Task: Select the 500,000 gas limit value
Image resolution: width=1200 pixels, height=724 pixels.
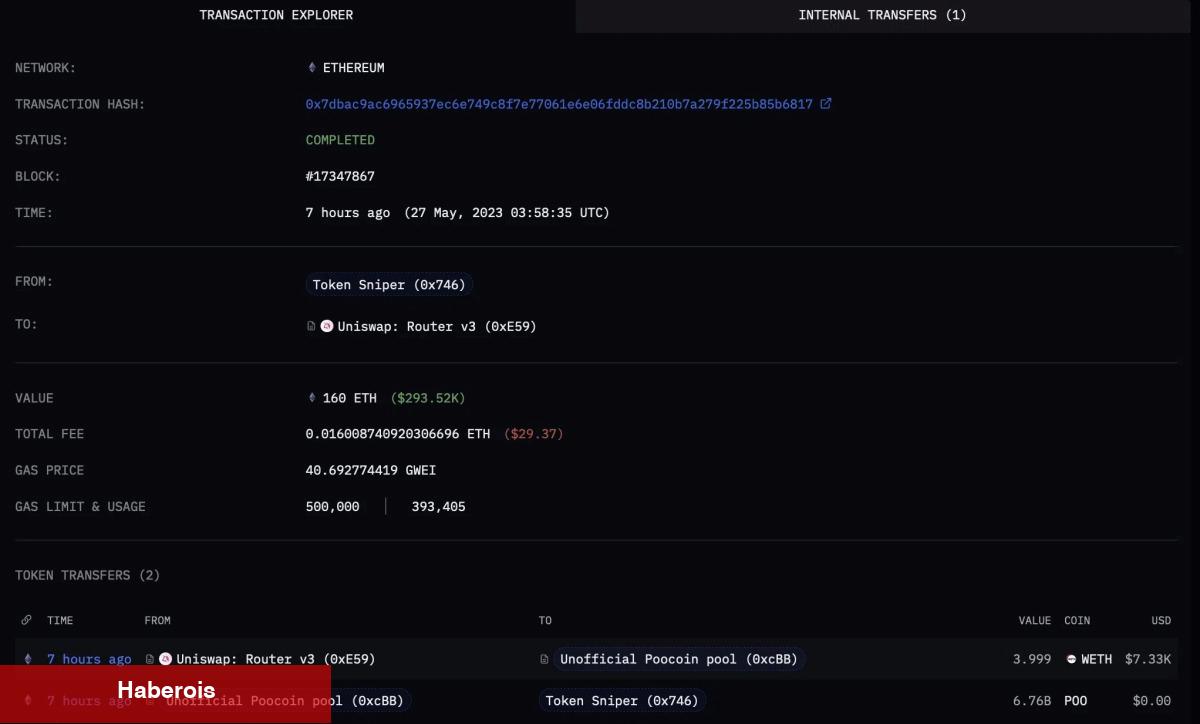Action: coord(332,506)
